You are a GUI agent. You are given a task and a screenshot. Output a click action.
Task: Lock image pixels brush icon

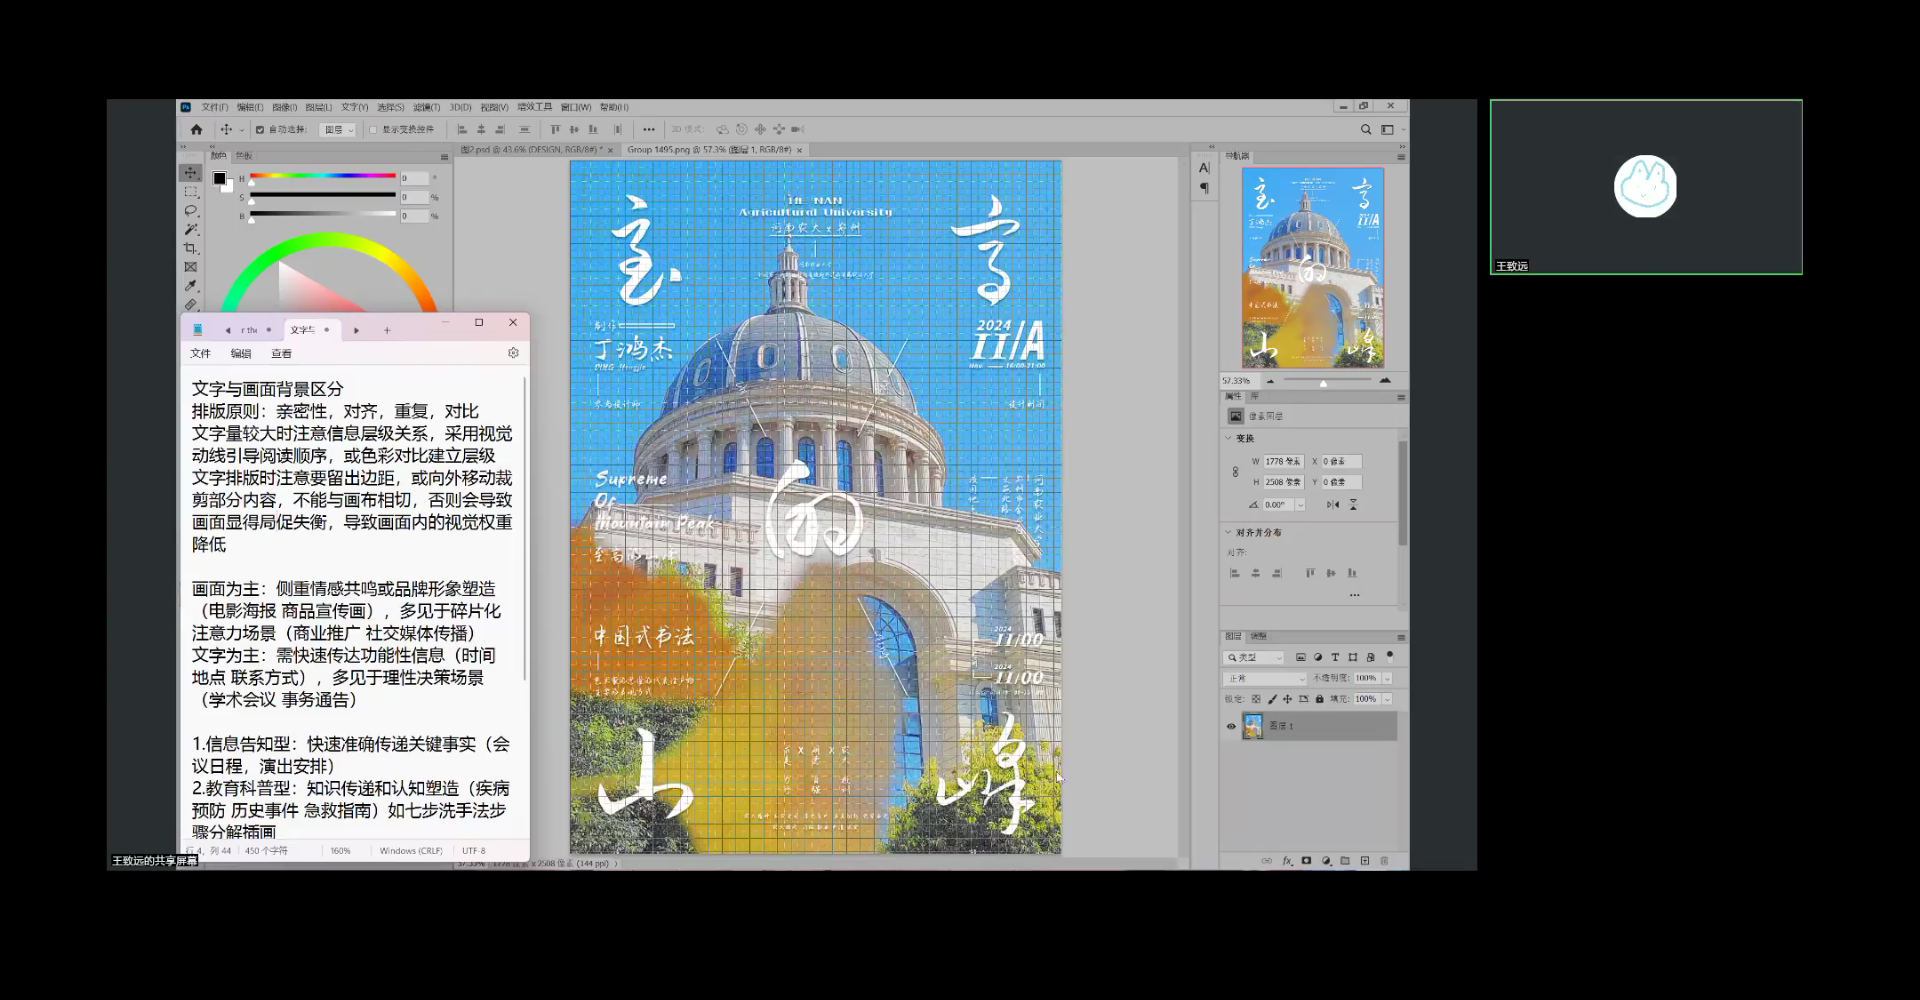pos(1272,699)
